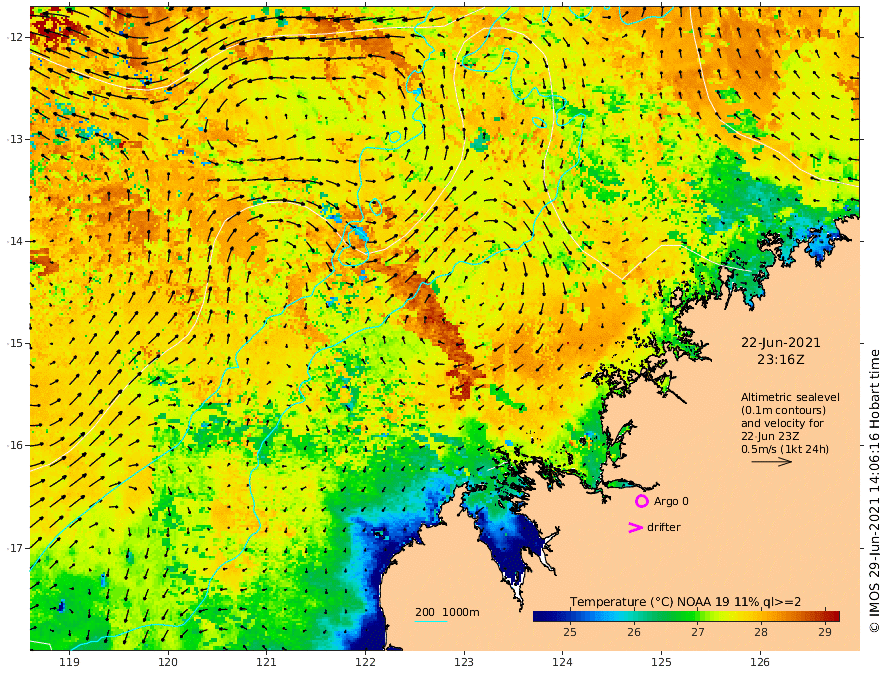Click the latitude axis label -15
Viewport: 880px width, 680px height.
point(15,343)
